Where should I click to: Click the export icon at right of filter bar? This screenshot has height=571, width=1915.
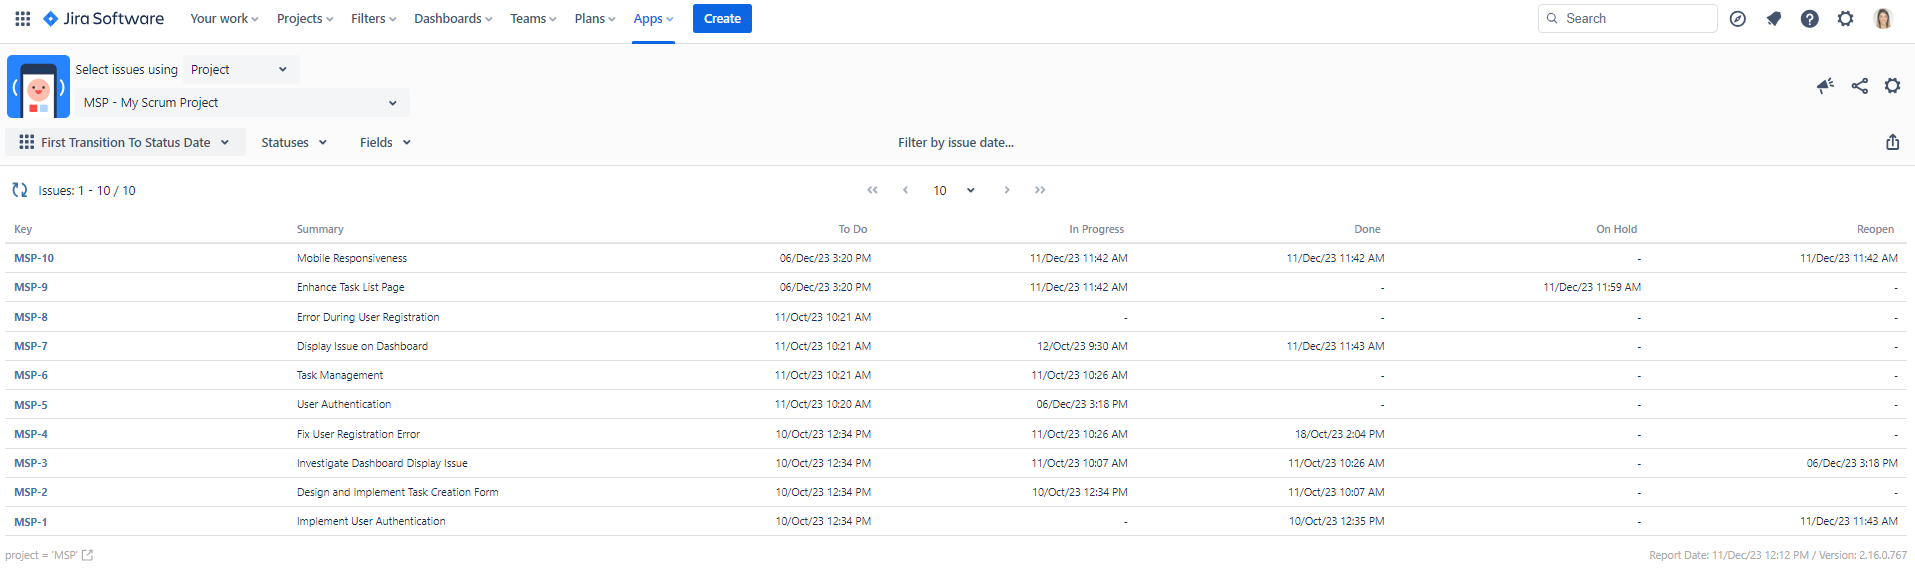click(x=1892, y=142)
